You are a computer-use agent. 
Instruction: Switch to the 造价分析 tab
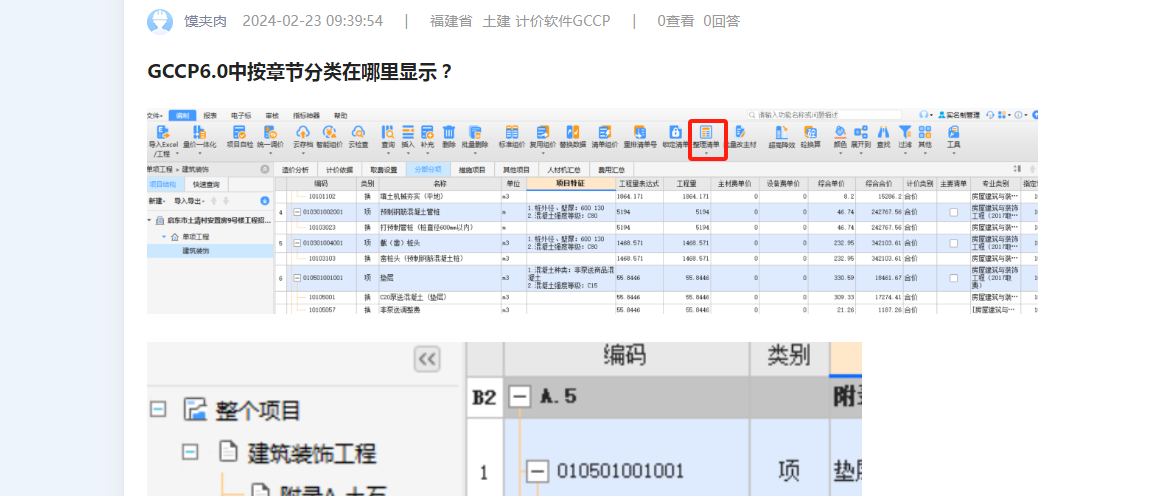coord(296,170)
